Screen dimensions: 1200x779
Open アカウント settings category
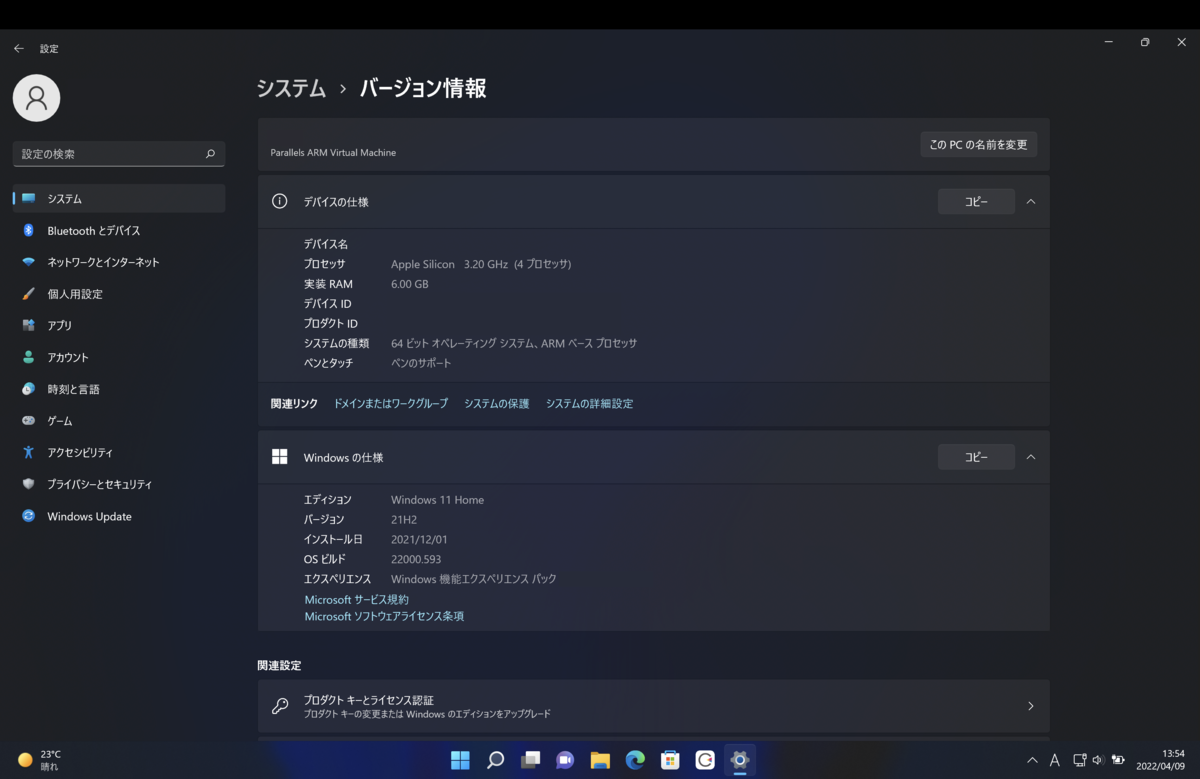[x=119, y=358]
